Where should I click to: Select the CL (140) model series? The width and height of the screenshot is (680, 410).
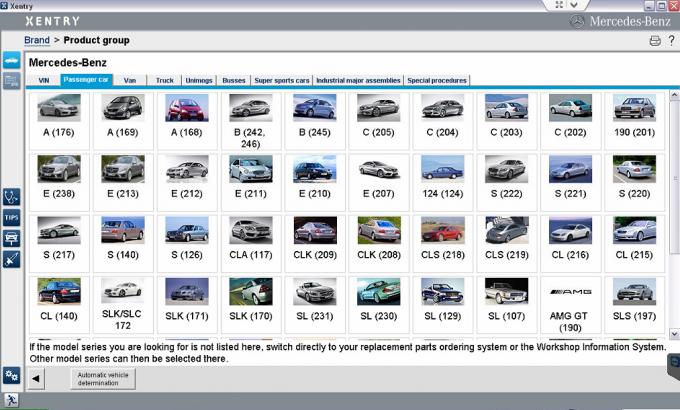[x=59, y=305]
